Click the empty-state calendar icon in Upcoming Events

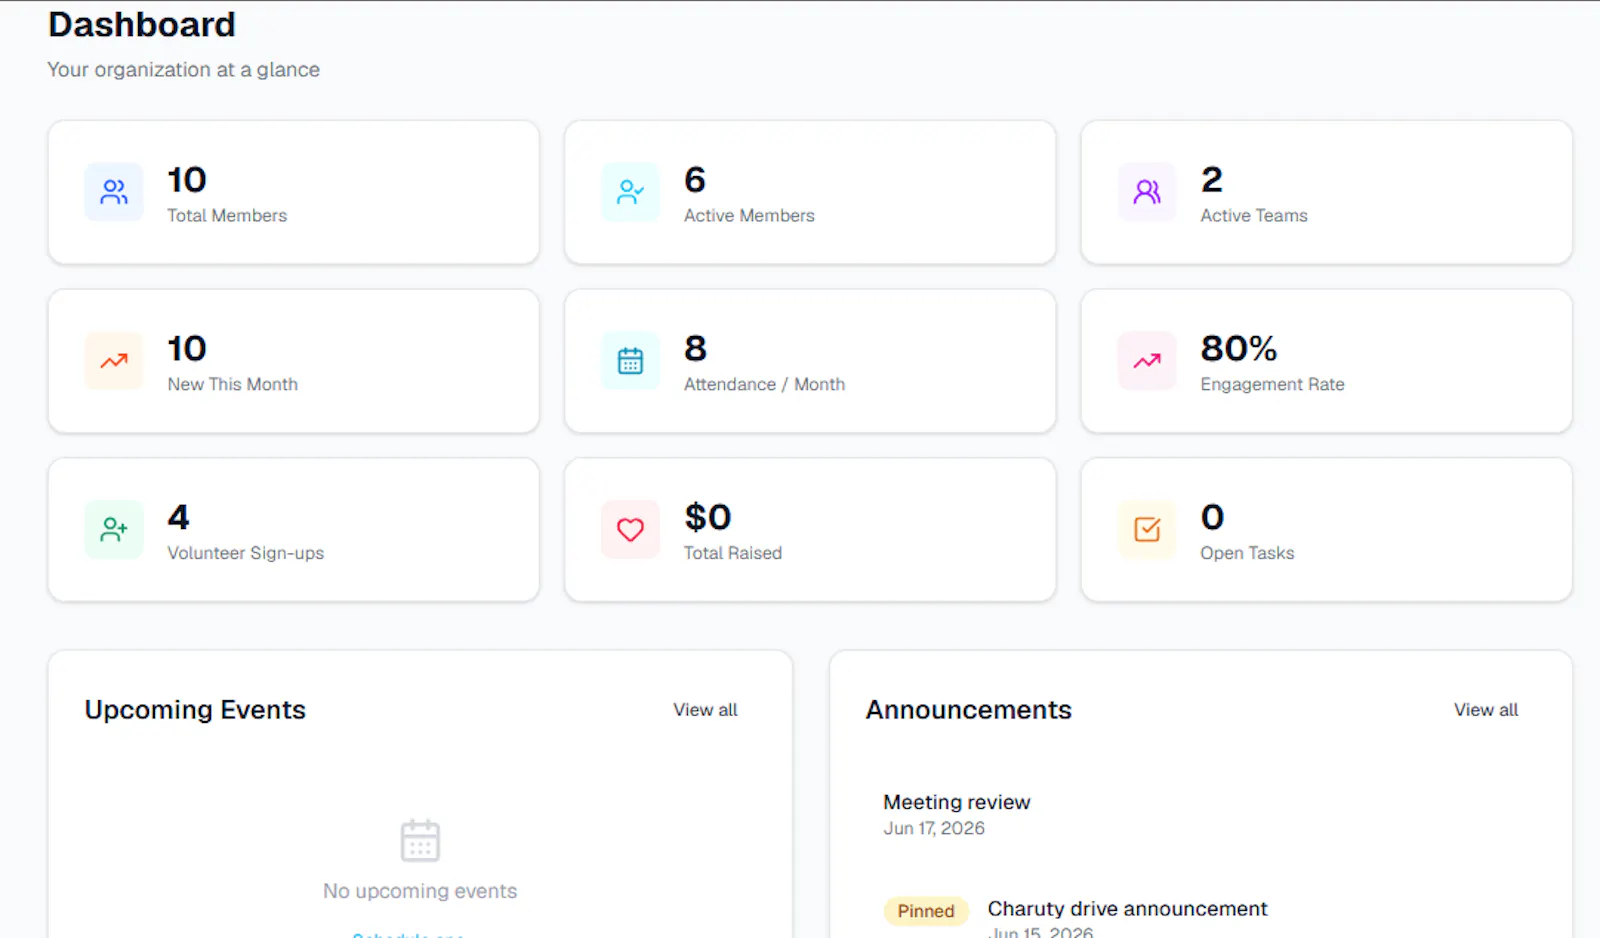(x=420, y=840)
